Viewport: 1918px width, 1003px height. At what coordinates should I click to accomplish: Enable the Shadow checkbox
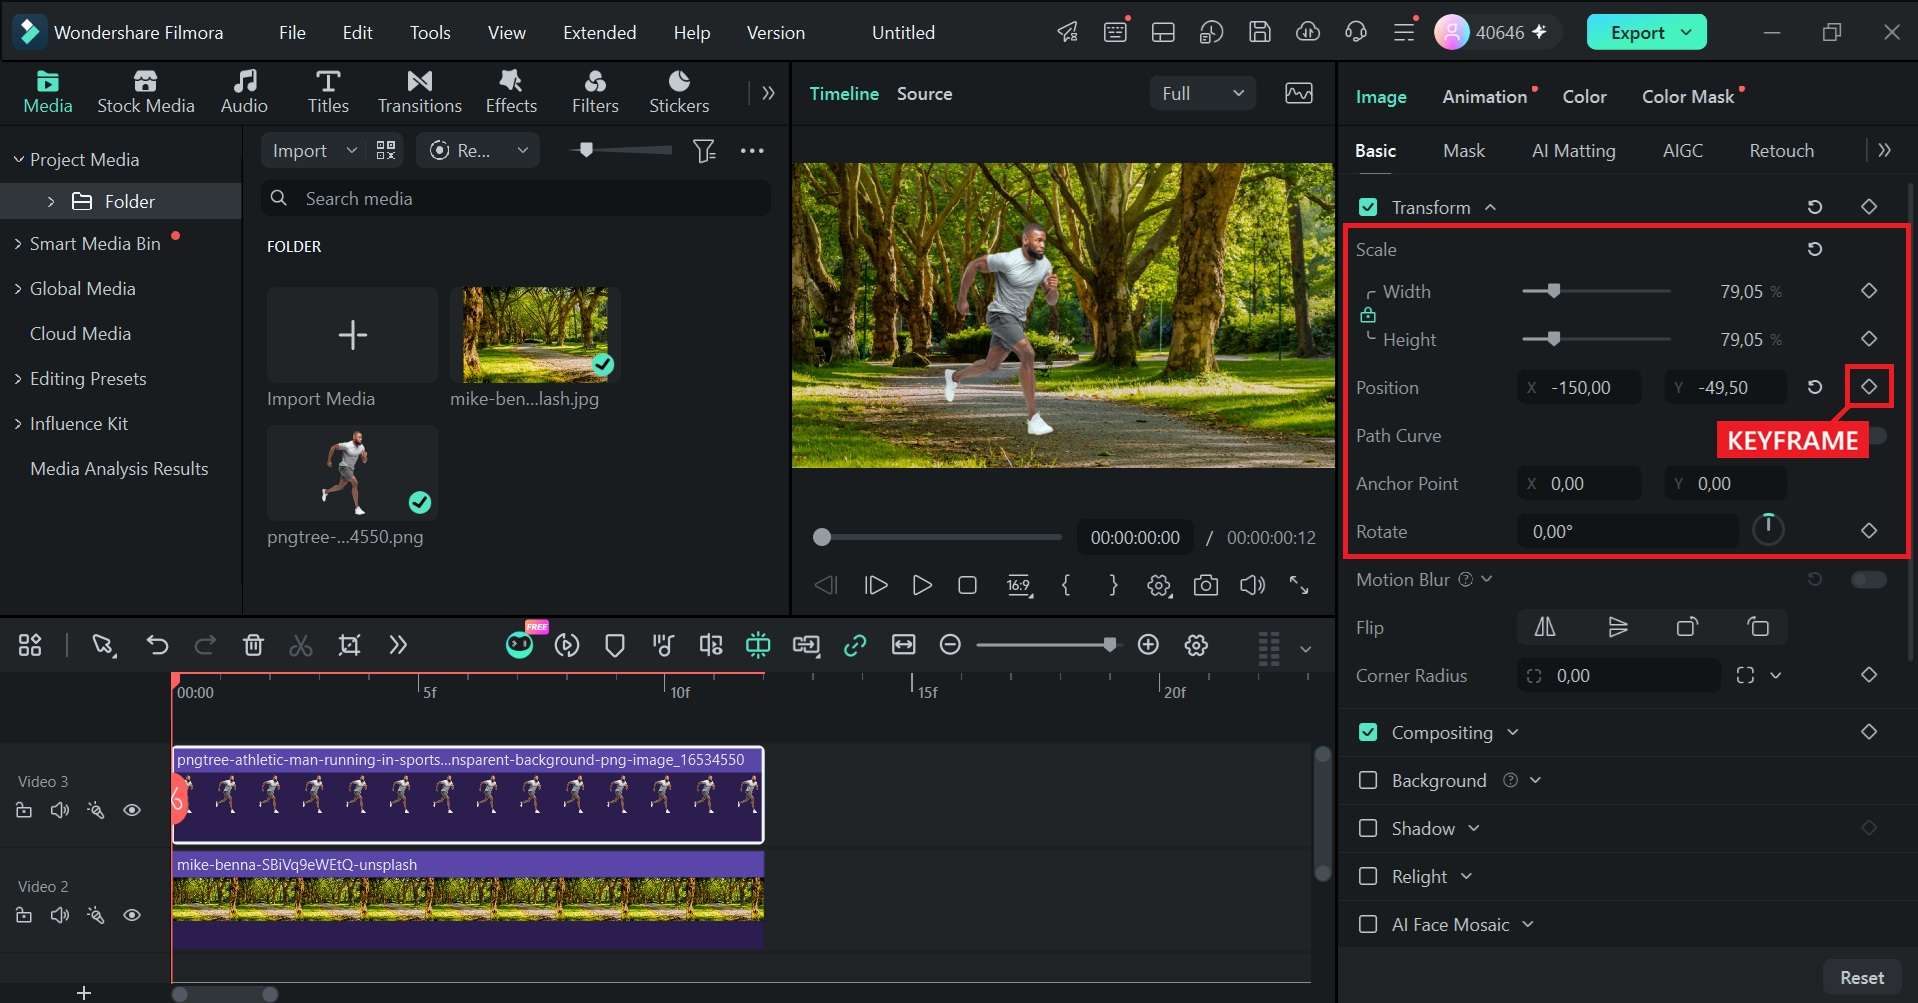[1368, 828]
